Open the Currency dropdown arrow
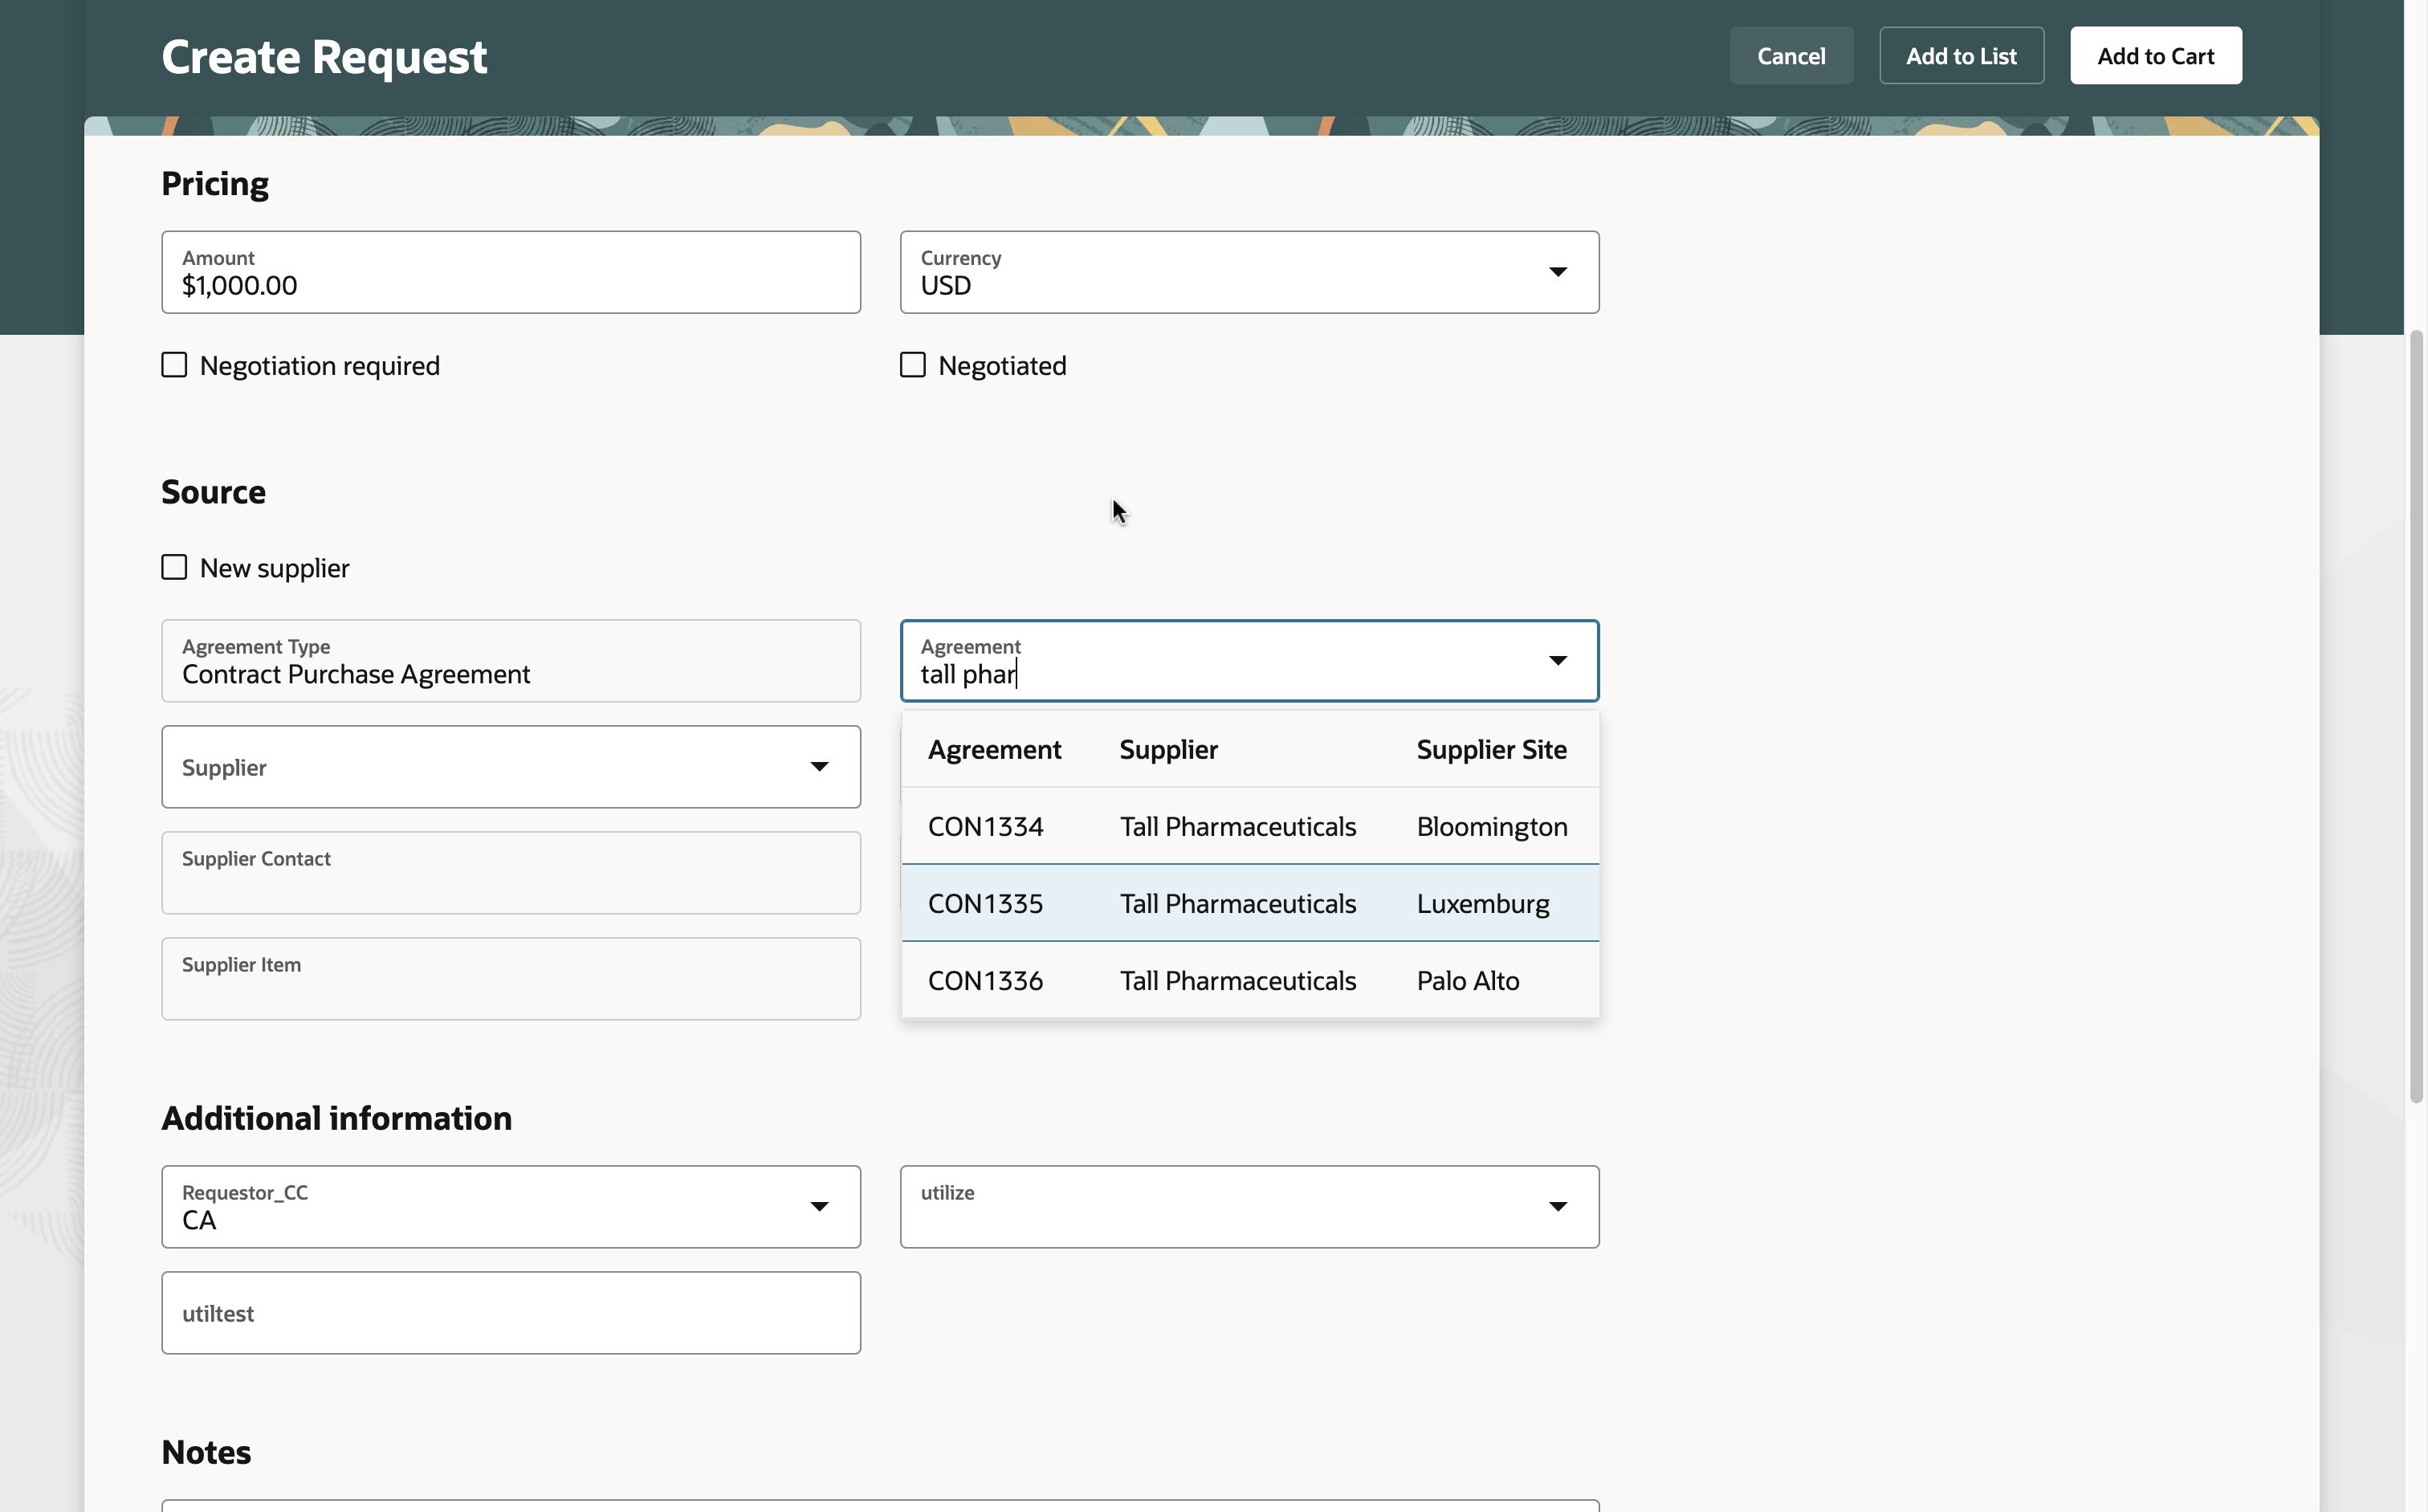The image size is (2428, 1512). tap(1557, 272)
